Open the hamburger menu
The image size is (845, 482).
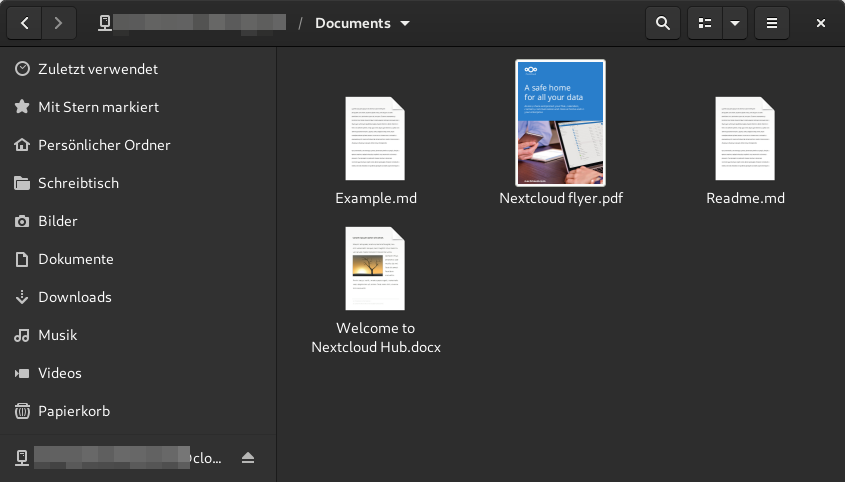point(772,23)
